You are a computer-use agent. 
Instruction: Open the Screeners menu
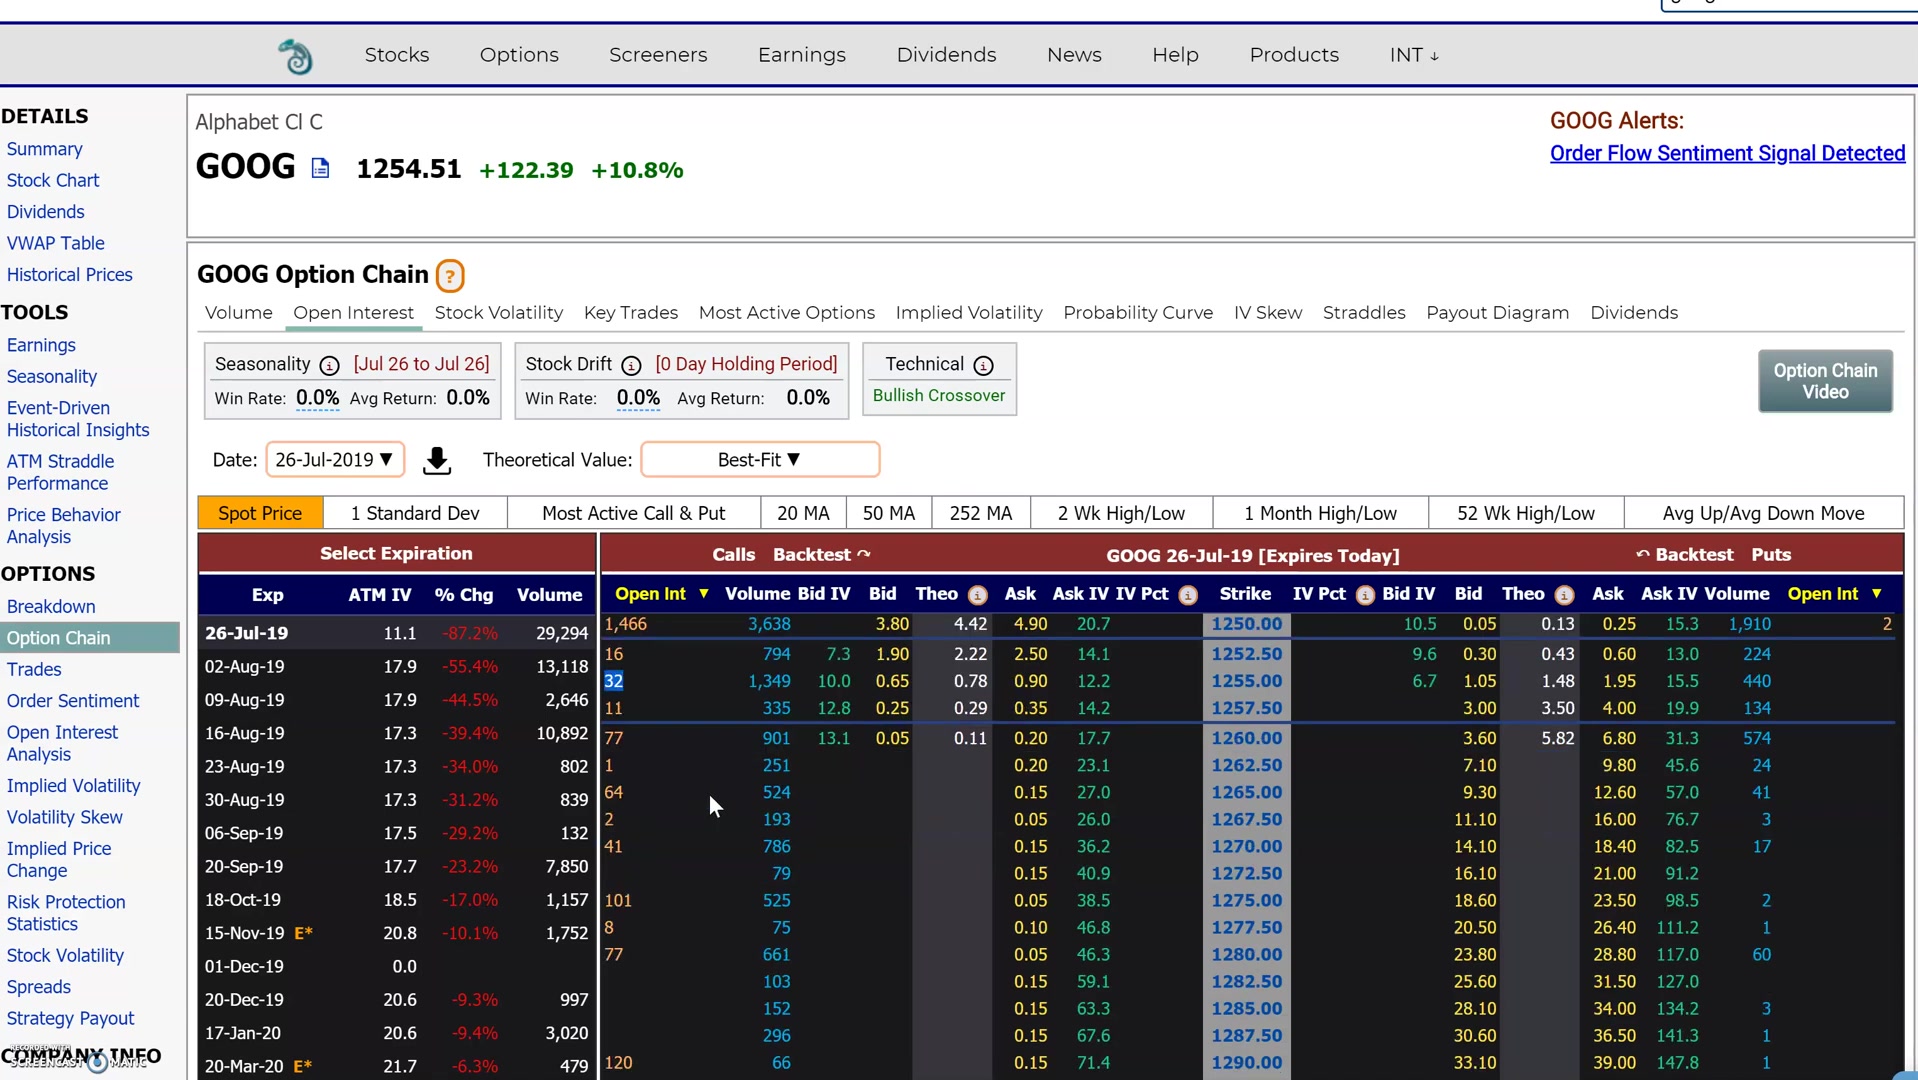[656, 55]
